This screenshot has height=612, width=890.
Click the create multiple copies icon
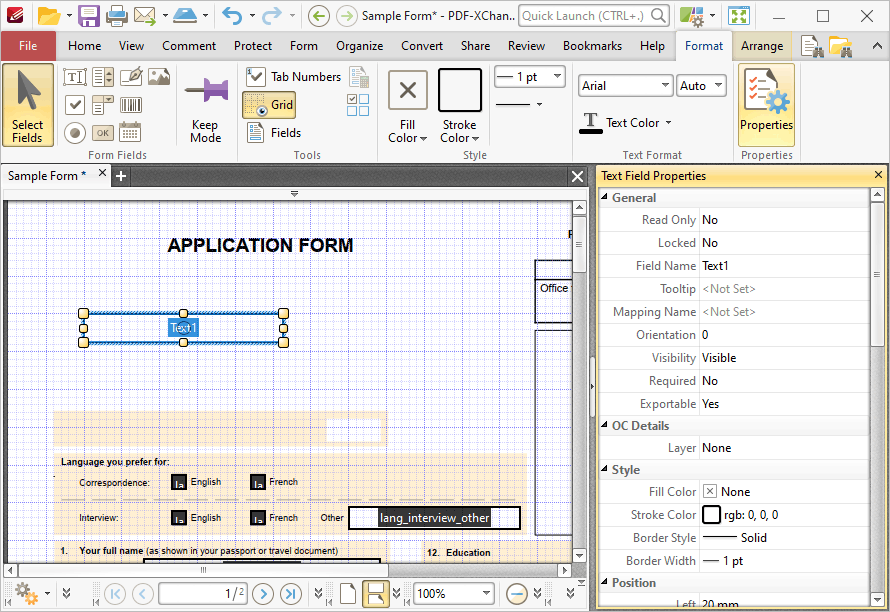point(359,78)
